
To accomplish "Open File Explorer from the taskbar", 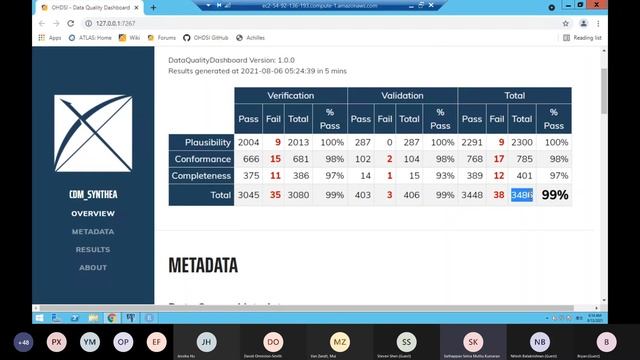I will [93, 318].
